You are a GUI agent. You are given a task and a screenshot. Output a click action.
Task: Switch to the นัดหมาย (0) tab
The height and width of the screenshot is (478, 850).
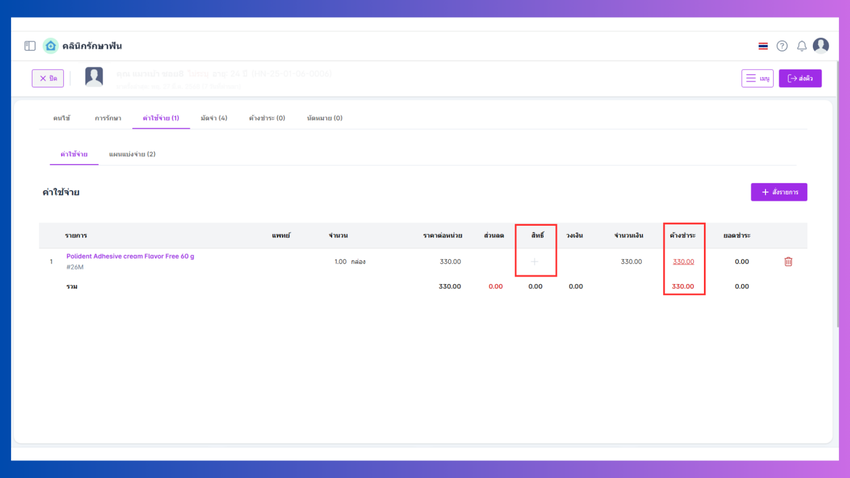[324, 118]
